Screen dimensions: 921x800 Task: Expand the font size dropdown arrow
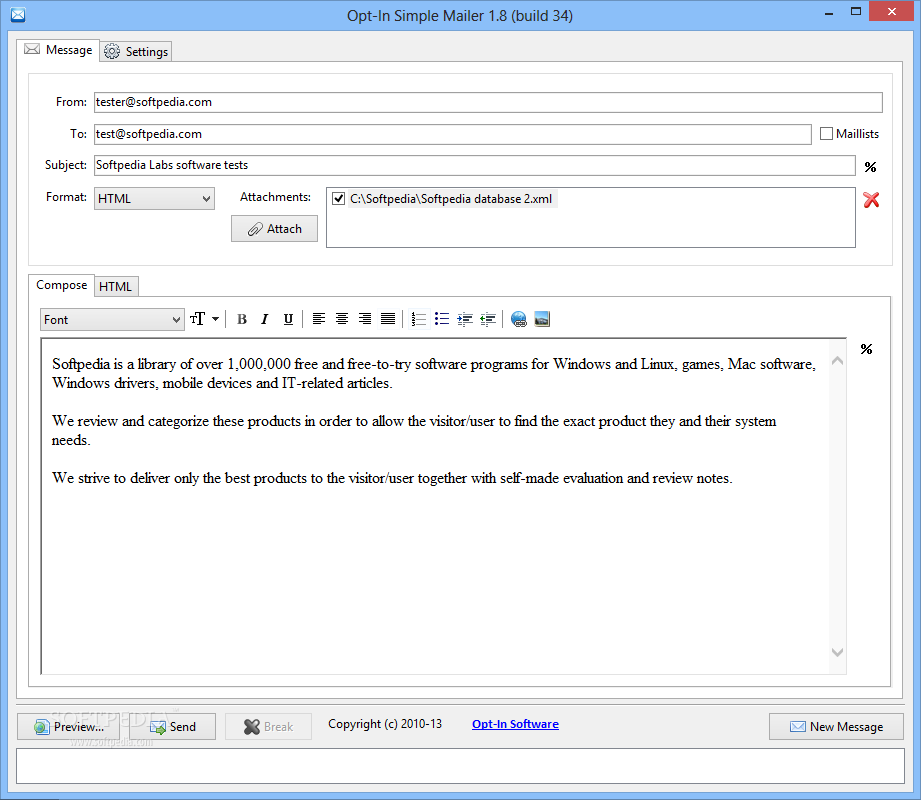tap(216, 319)
